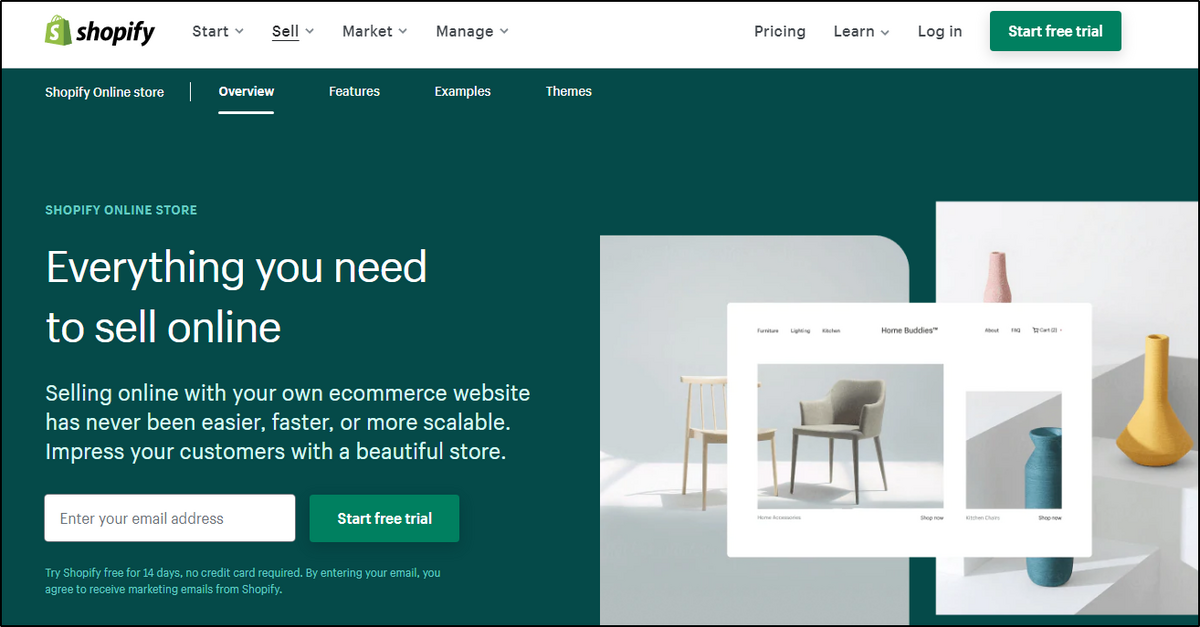
Task: Open the Themes tab
Action: pyautogui.click(x=569, y=91)
